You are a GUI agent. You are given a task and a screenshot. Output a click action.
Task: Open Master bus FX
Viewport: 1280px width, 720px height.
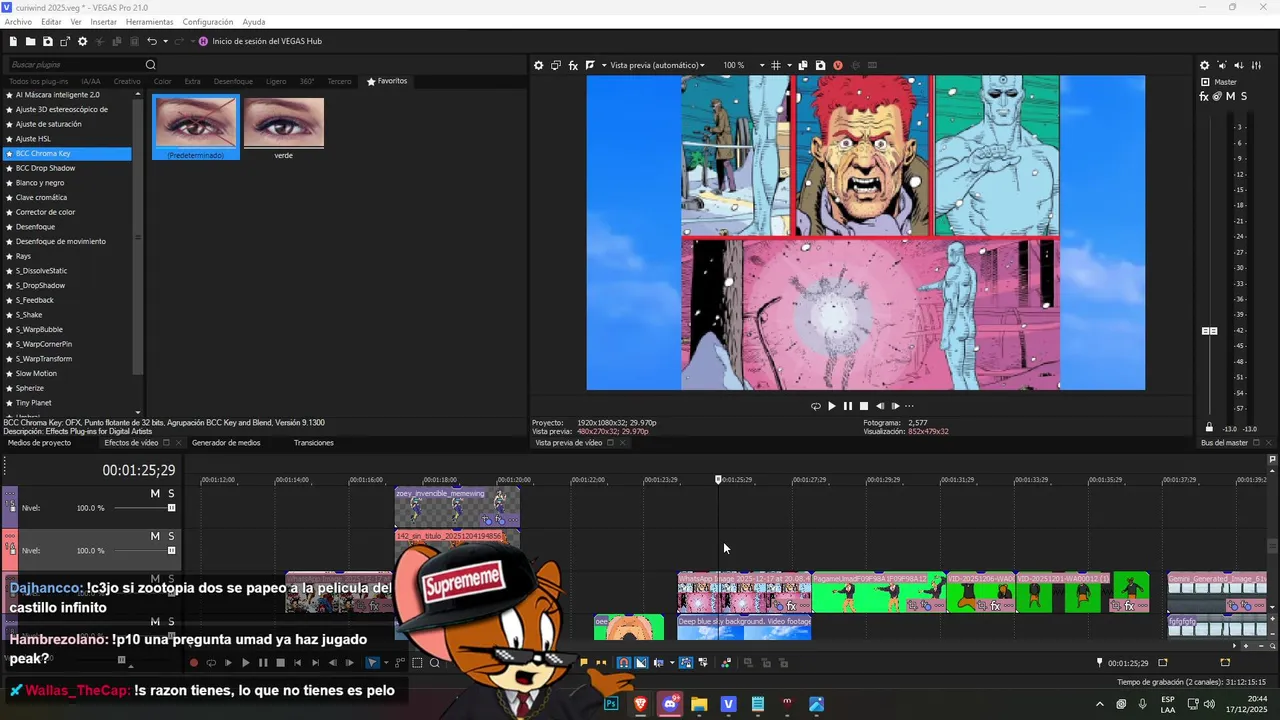[x=1204, y=96]
